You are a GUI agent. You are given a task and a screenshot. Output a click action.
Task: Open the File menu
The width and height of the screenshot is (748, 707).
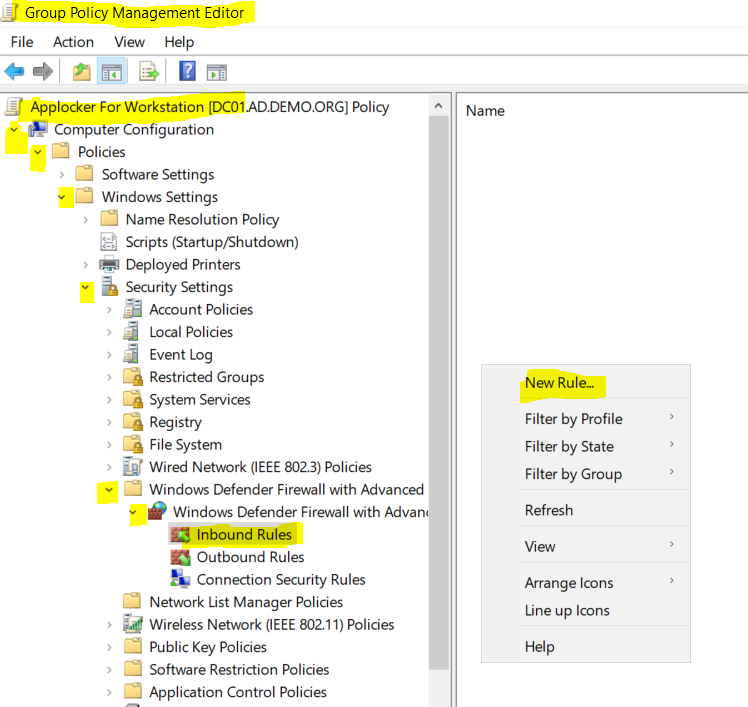[22, 42]
